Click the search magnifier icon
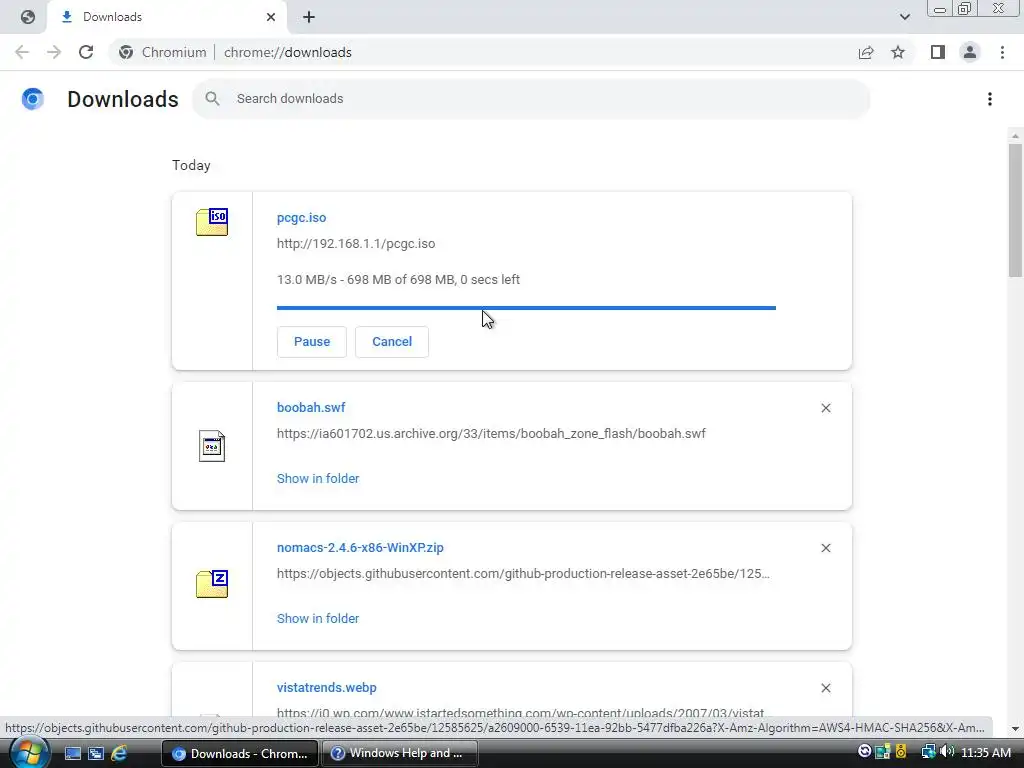1024x768 pixels. 212,99
